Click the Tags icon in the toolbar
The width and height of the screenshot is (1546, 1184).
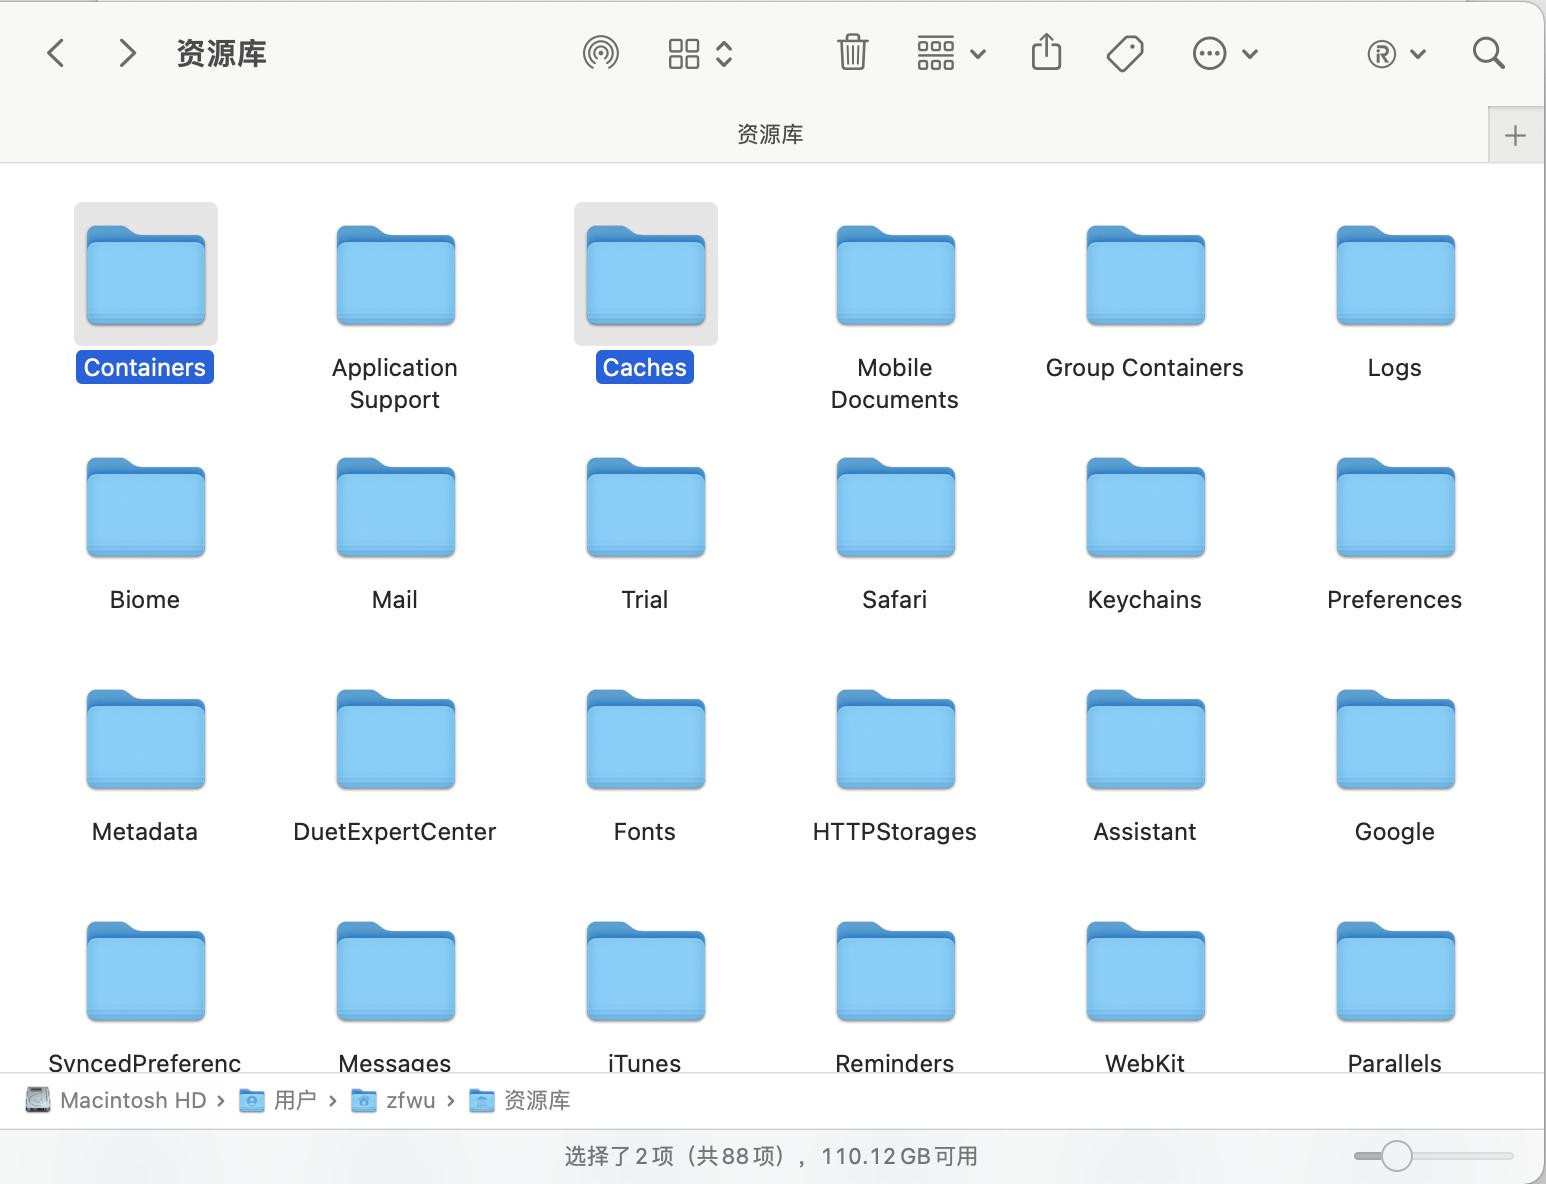[1124, 53]
